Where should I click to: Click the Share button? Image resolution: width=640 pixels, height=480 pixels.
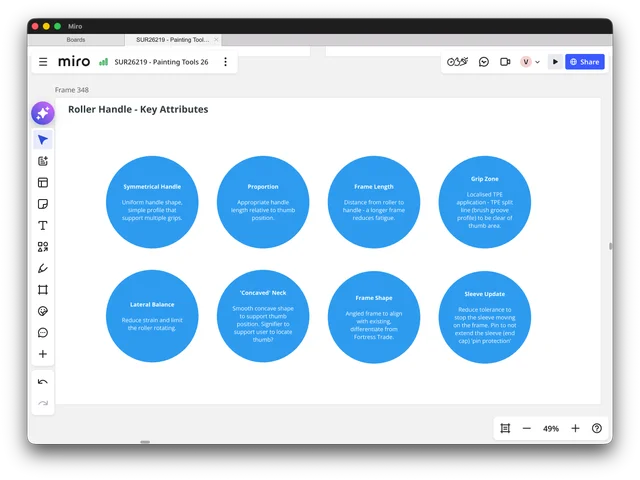(584, 62)
